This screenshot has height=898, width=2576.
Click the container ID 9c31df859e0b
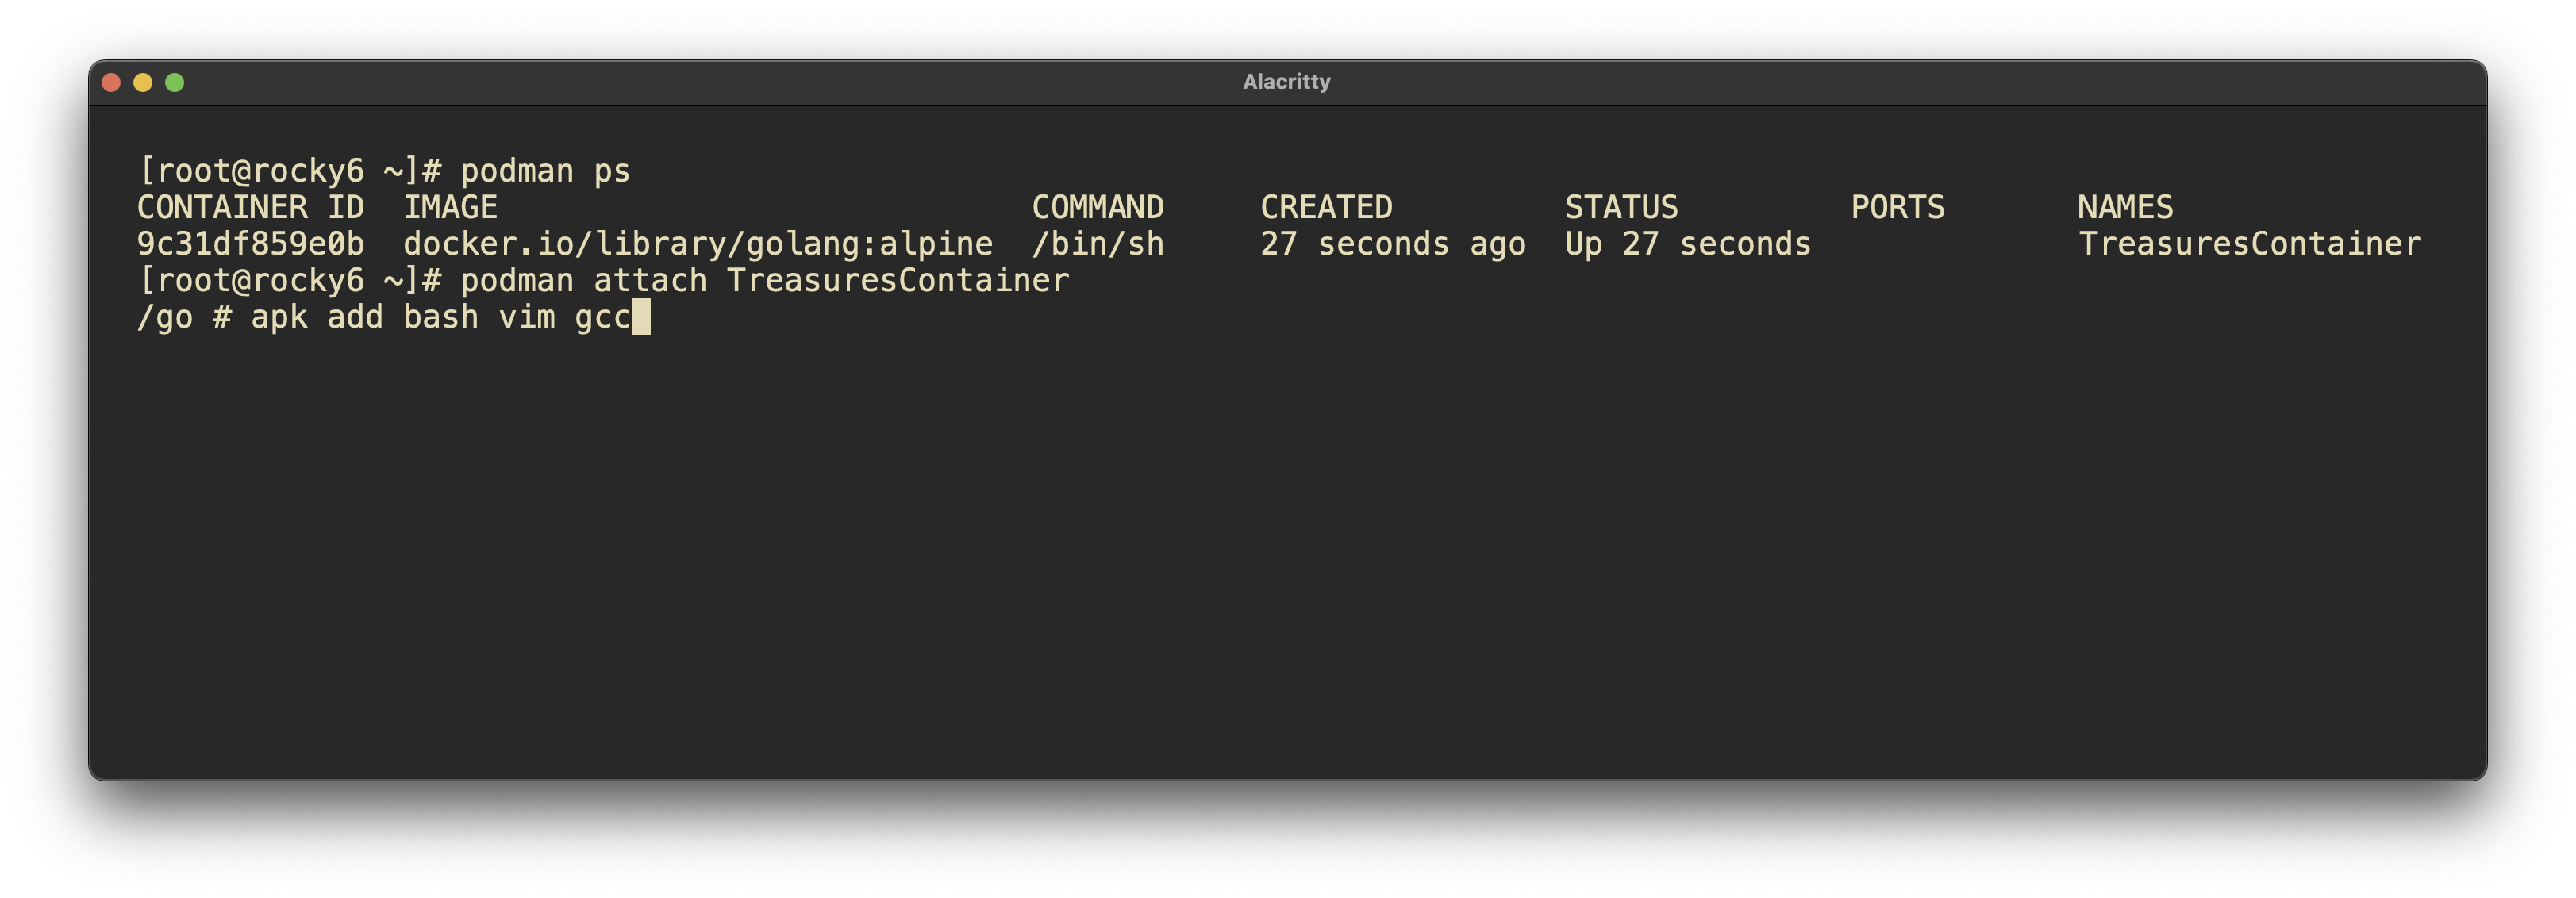click(250, 244)
